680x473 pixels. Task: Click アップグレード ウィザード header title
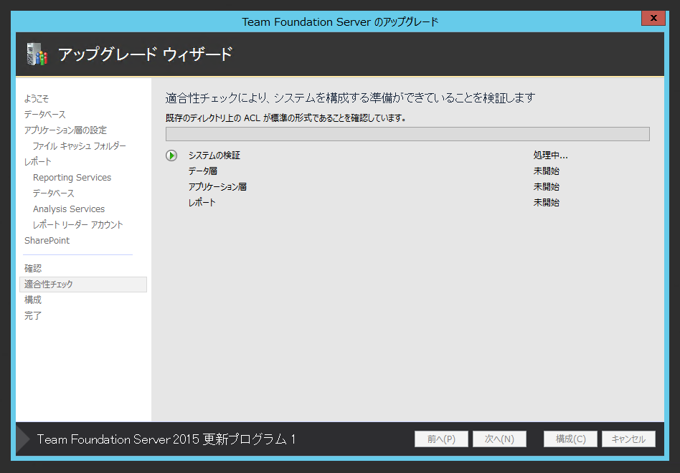(145, 54)
